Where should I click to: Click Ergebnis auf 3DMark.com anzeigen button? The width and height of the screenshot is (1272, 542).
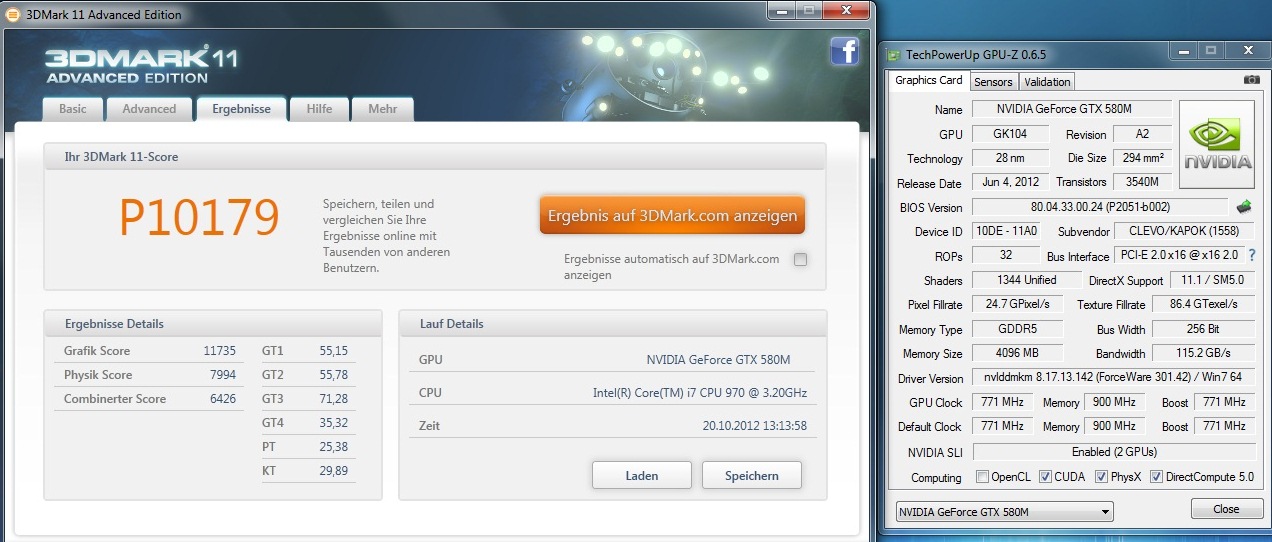point(672,215)
